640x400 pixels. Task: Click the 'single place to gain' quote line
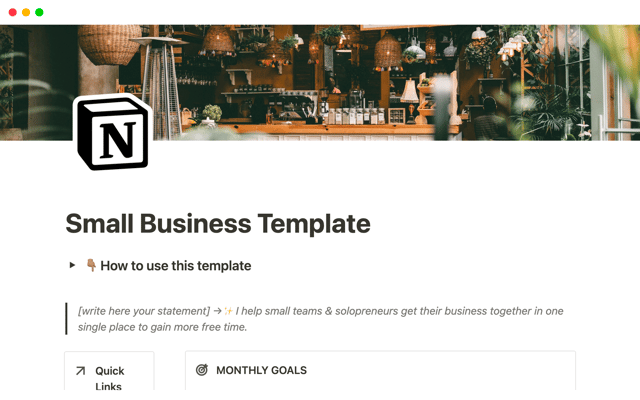pos(162,327)
